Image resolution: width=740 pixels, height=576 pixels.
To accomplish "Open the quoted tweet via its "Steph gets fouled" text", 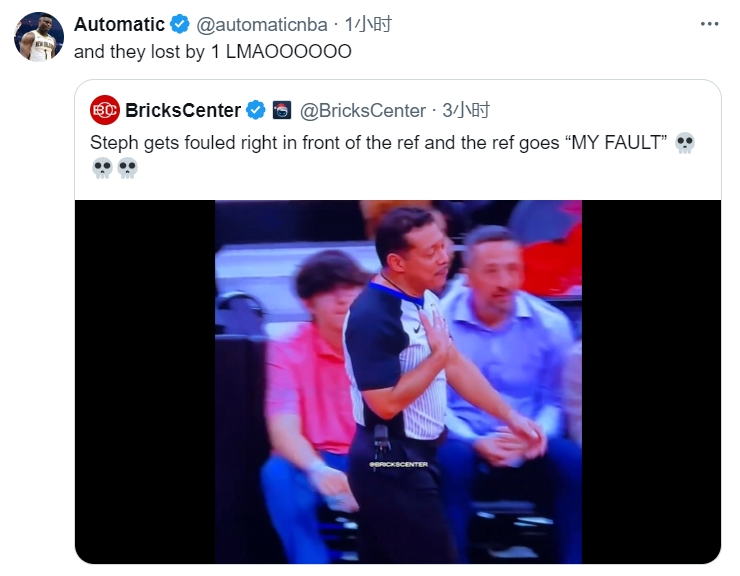I will coord(378,143).
